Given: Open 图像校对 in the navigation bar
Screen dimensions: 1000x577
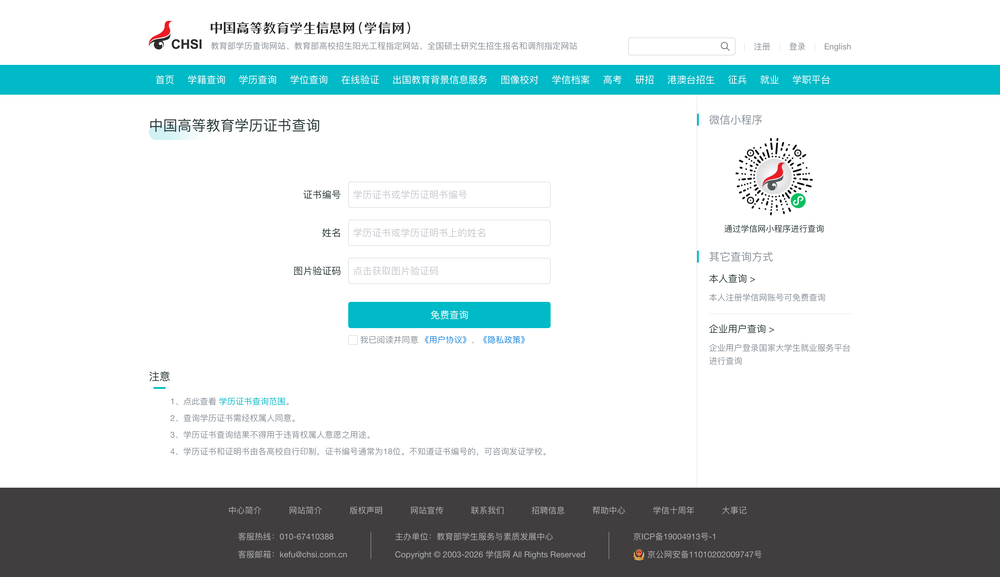Looking at the screenshot, I should [519, 80].
